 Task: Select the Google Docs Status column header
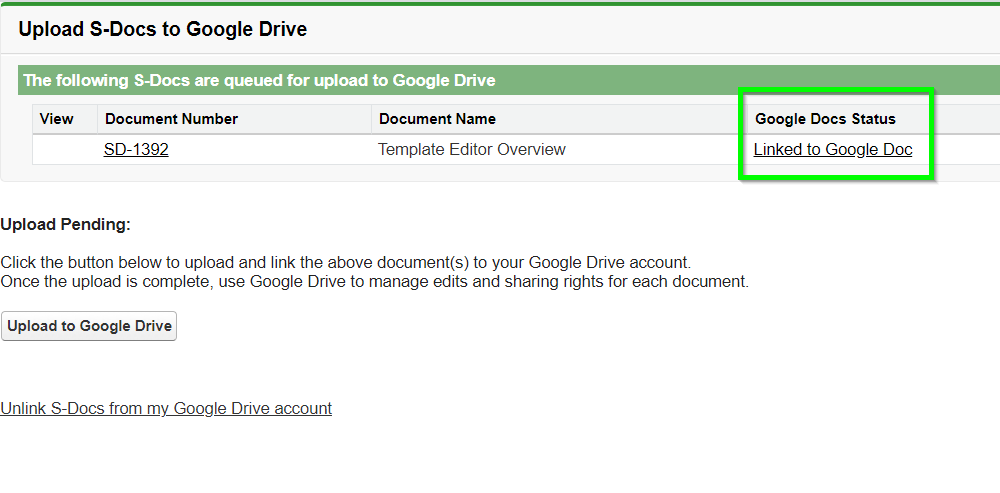click(x=825, y=119)
